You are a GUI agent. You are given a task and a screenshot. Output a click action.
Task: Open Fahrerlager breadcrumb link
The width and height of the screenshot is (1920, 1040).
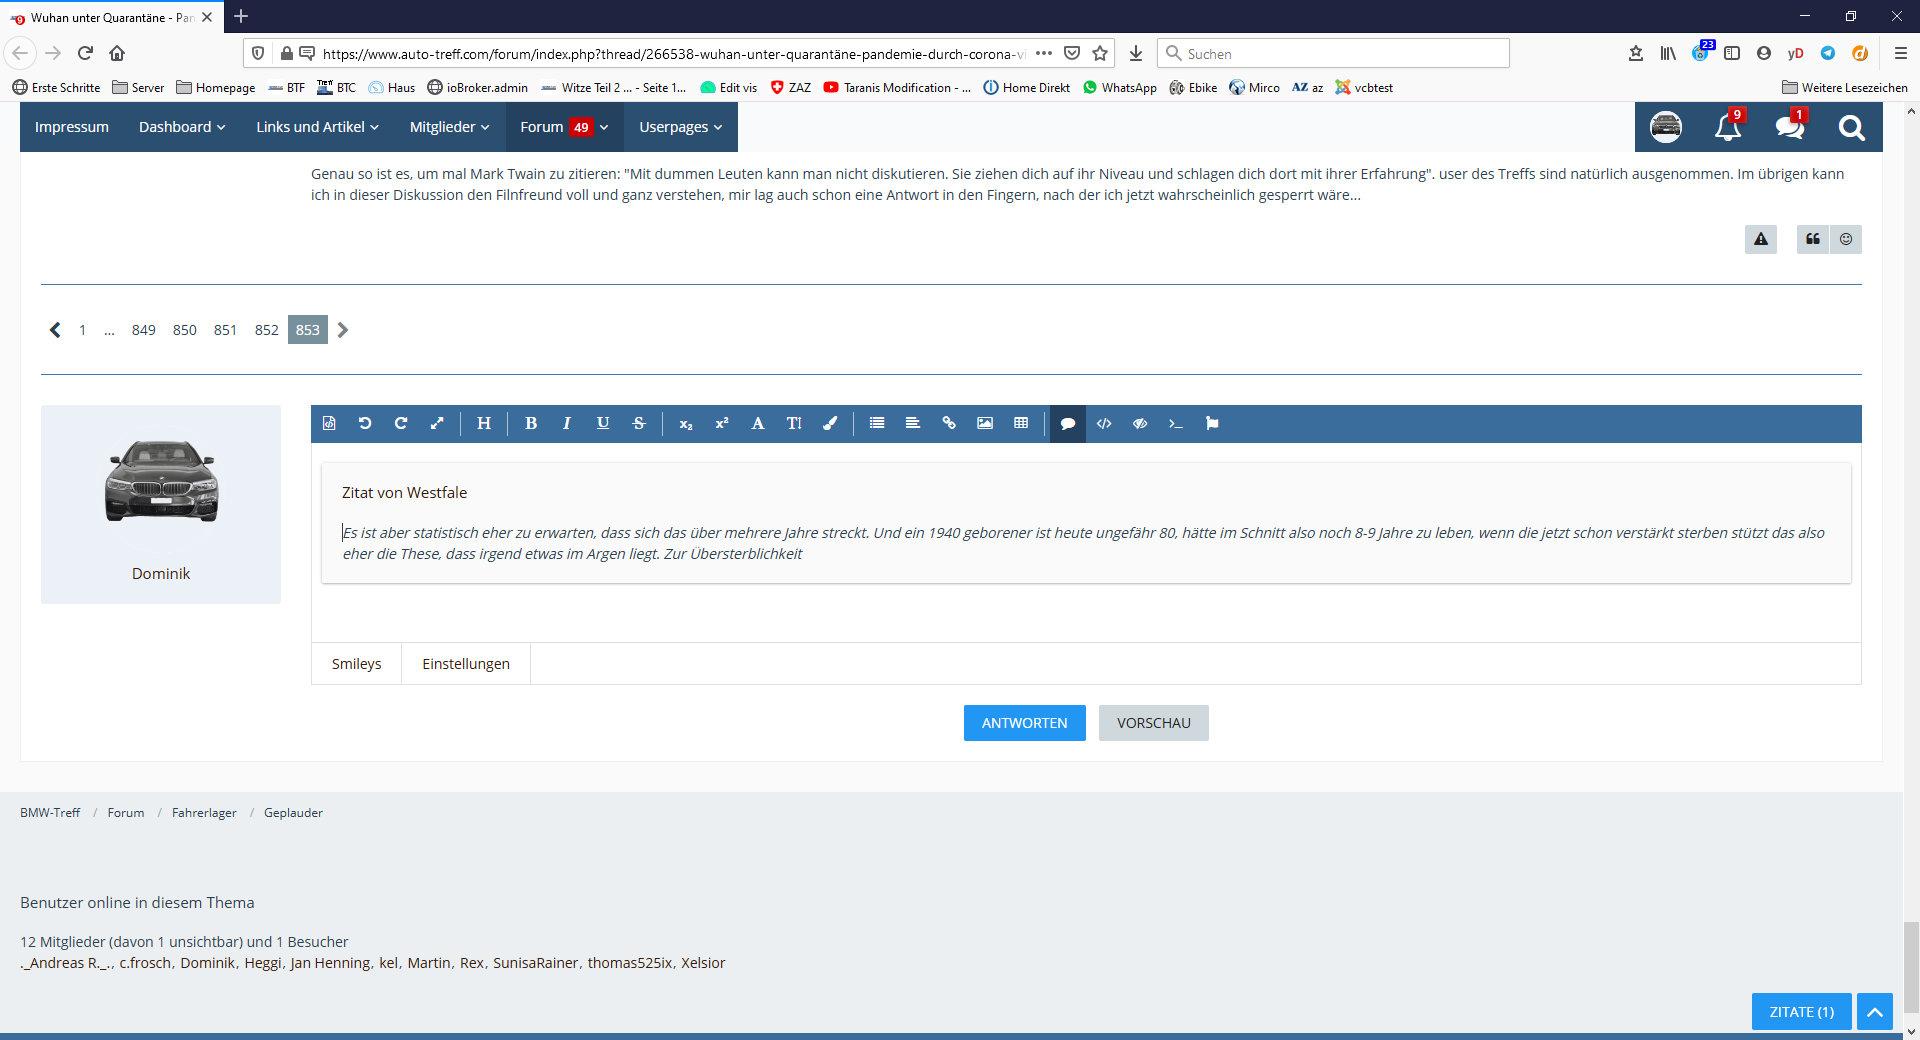204,813
